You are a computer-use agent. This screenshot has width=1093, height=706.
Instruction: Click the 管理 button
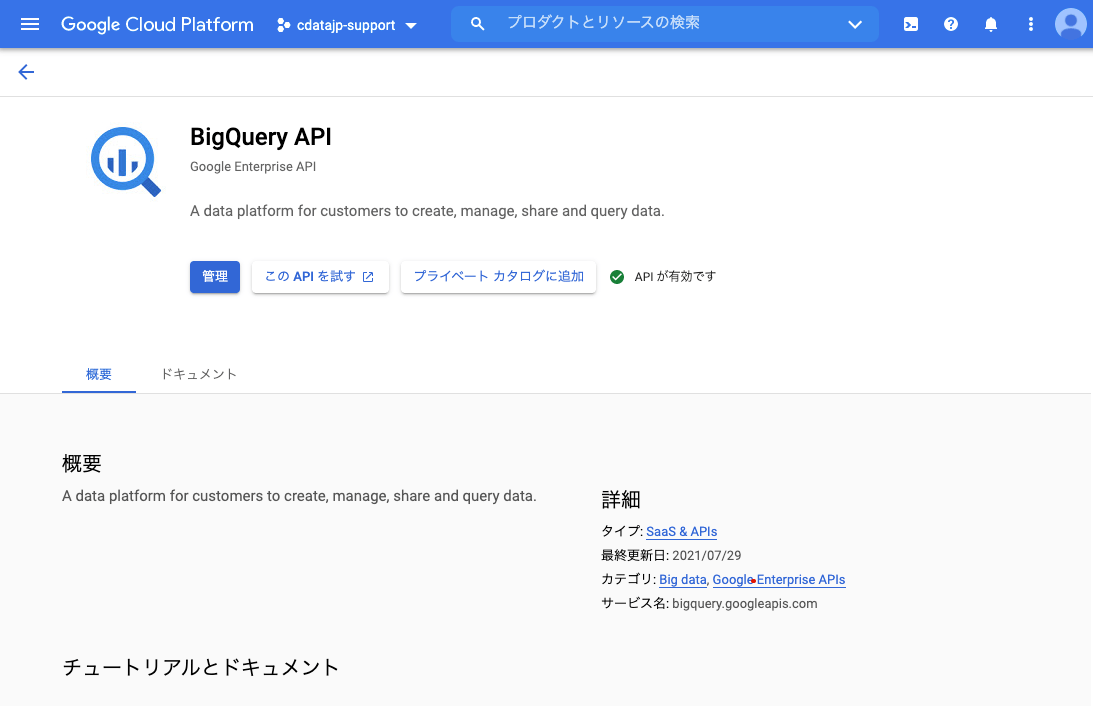215,277
